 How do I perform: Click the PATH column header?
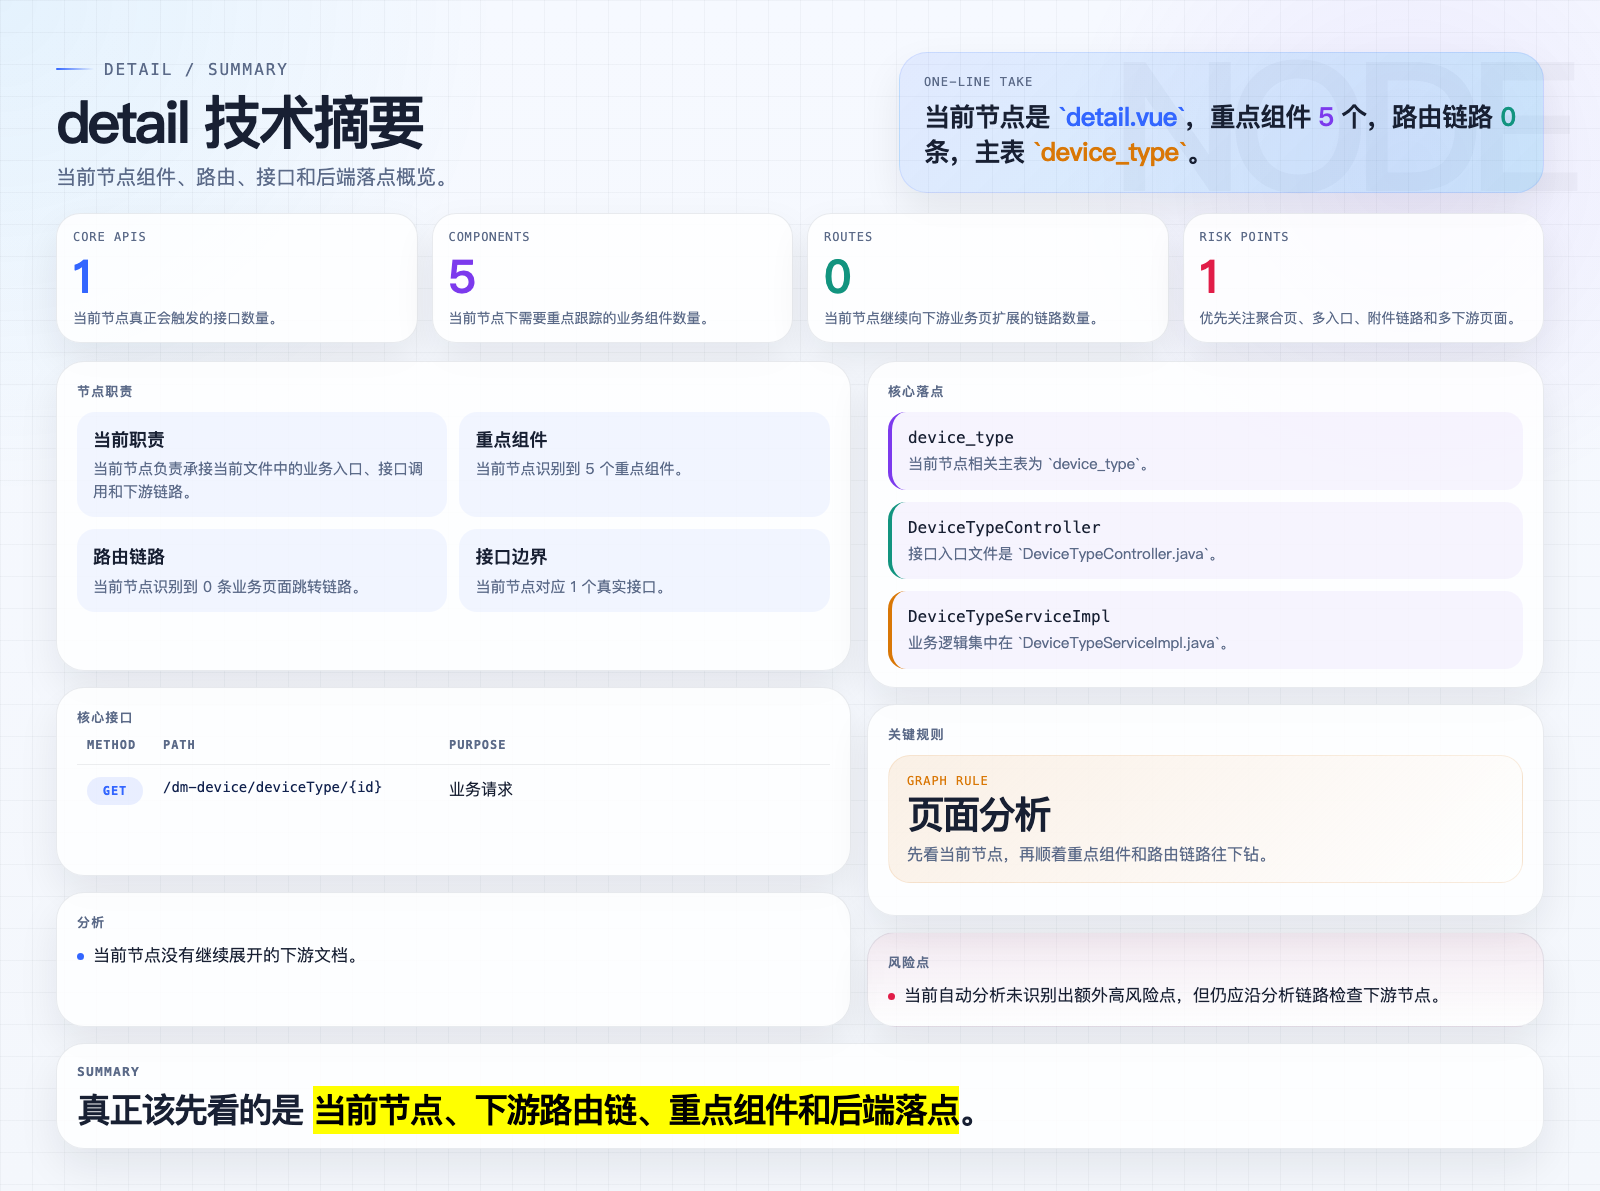pos(179,745)
